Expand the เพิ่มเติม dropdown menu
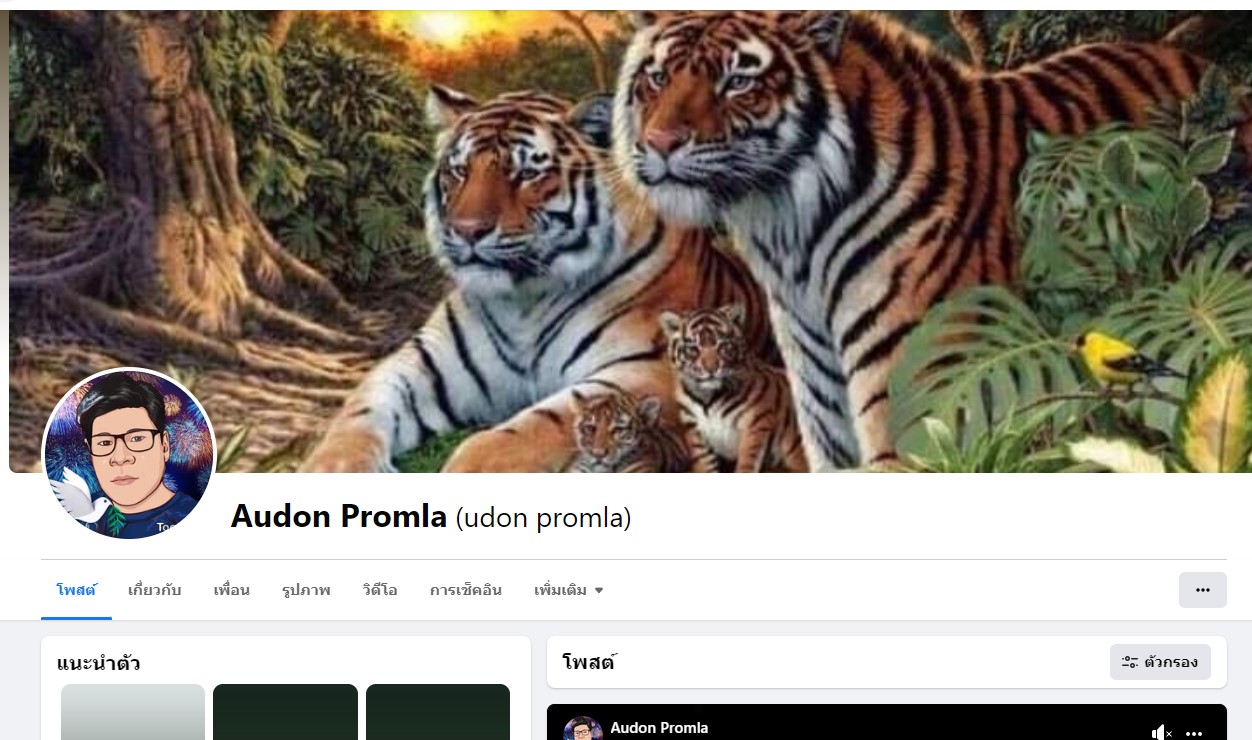This screenshot has width=1252, height=740. (568, 590)
